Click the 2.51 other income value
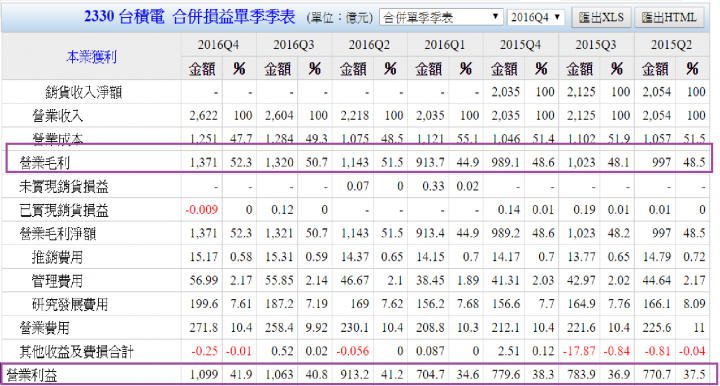The image size is (720, 386). click(509, 351)
